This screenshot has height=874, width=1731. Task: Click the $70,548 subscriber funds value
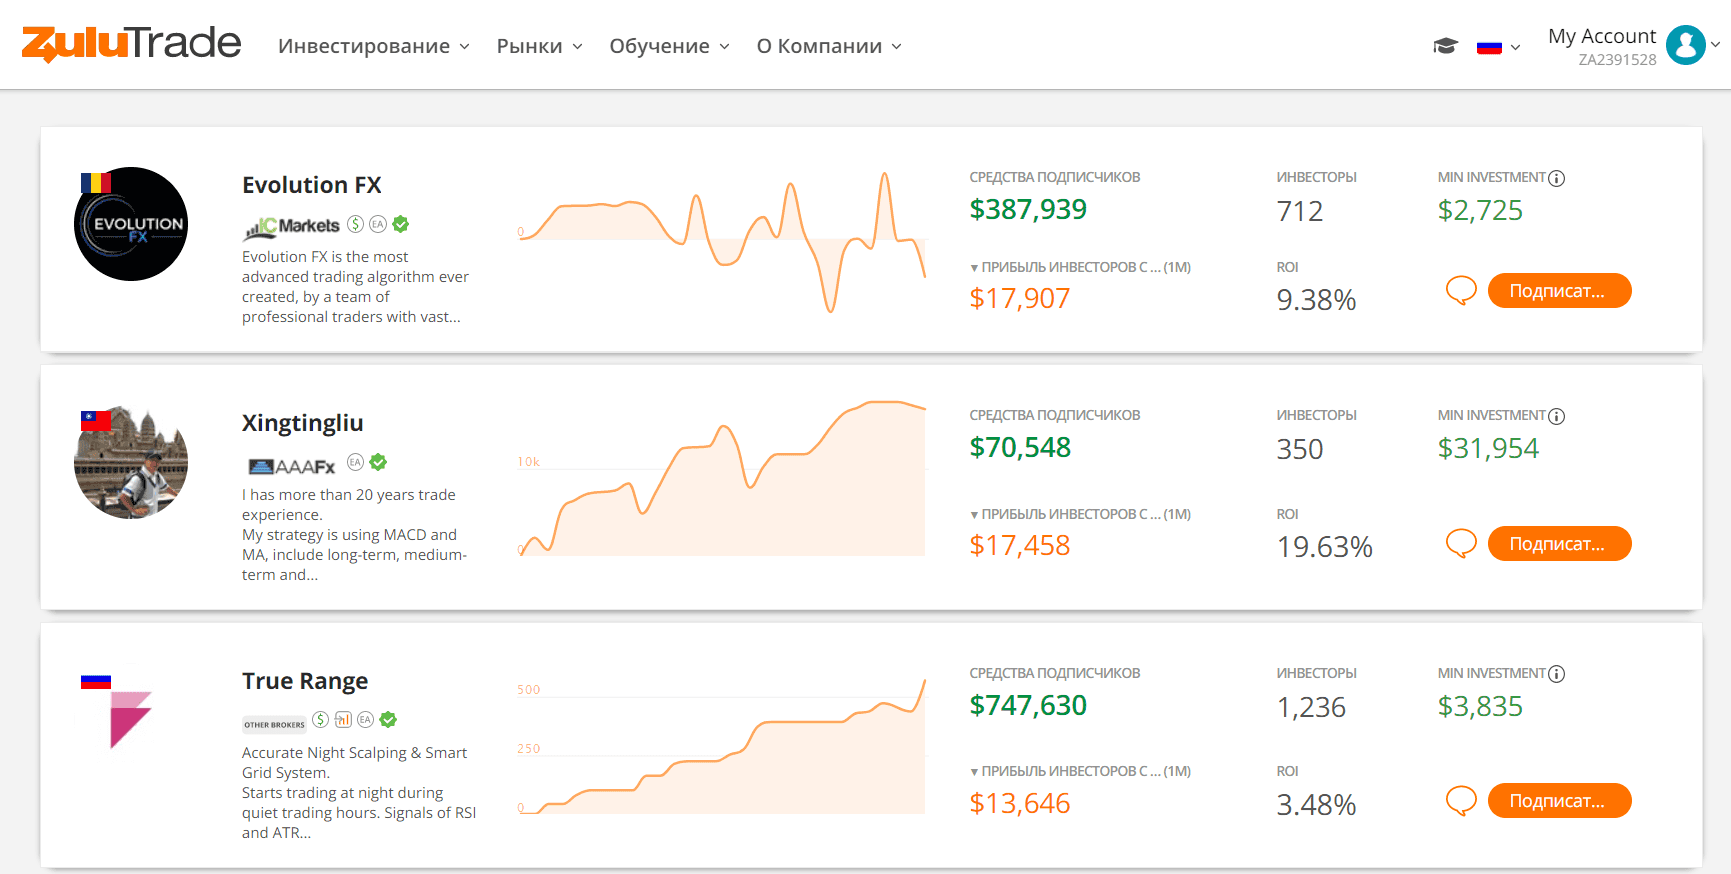(x=1020, y=447)
